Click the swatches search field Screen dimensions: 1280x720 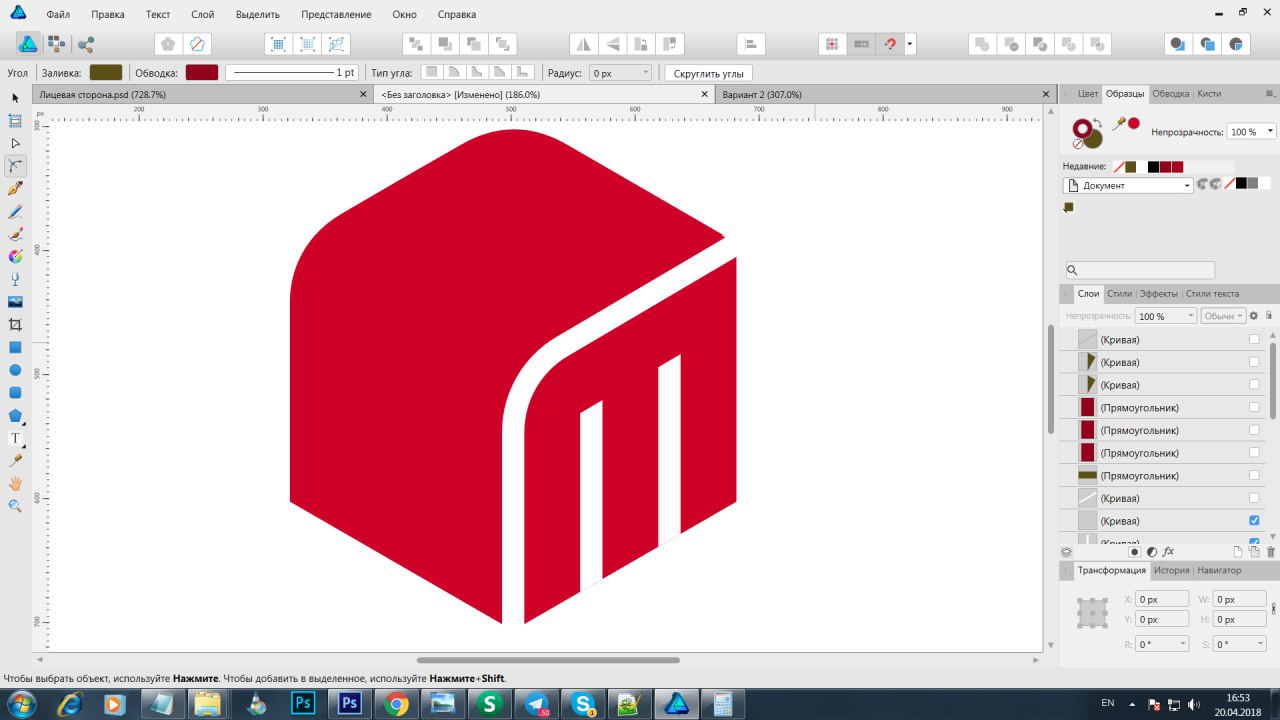[1140, 270]
